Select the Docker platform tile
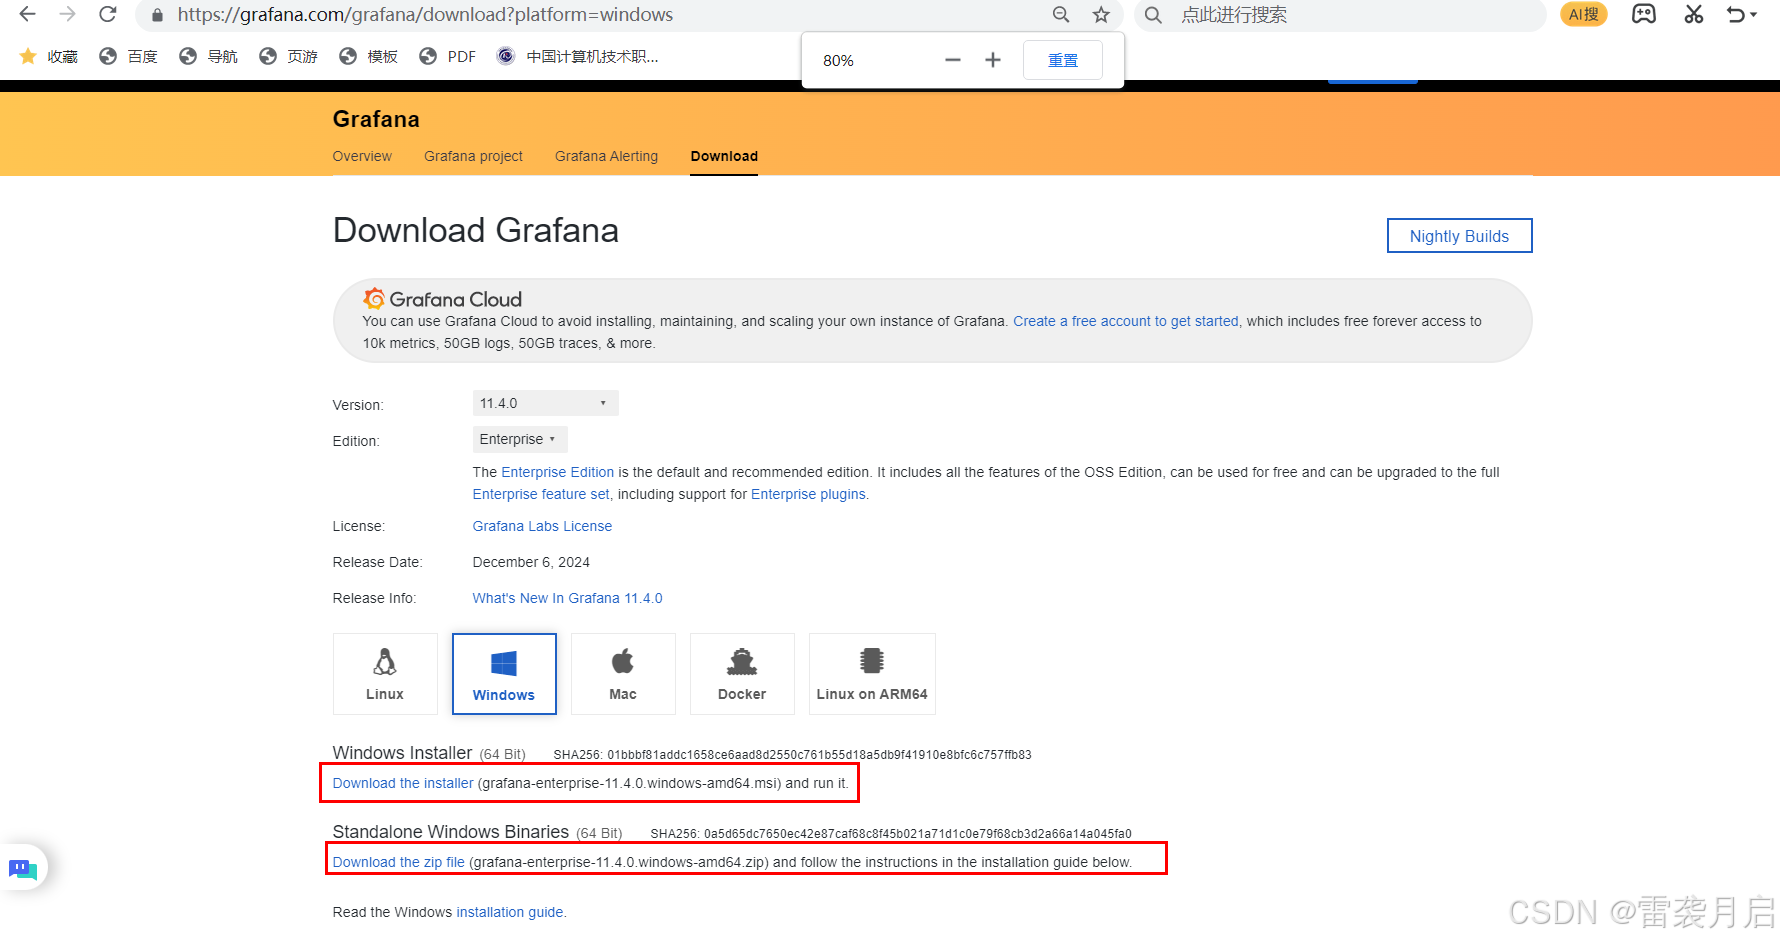 [742, 674]
